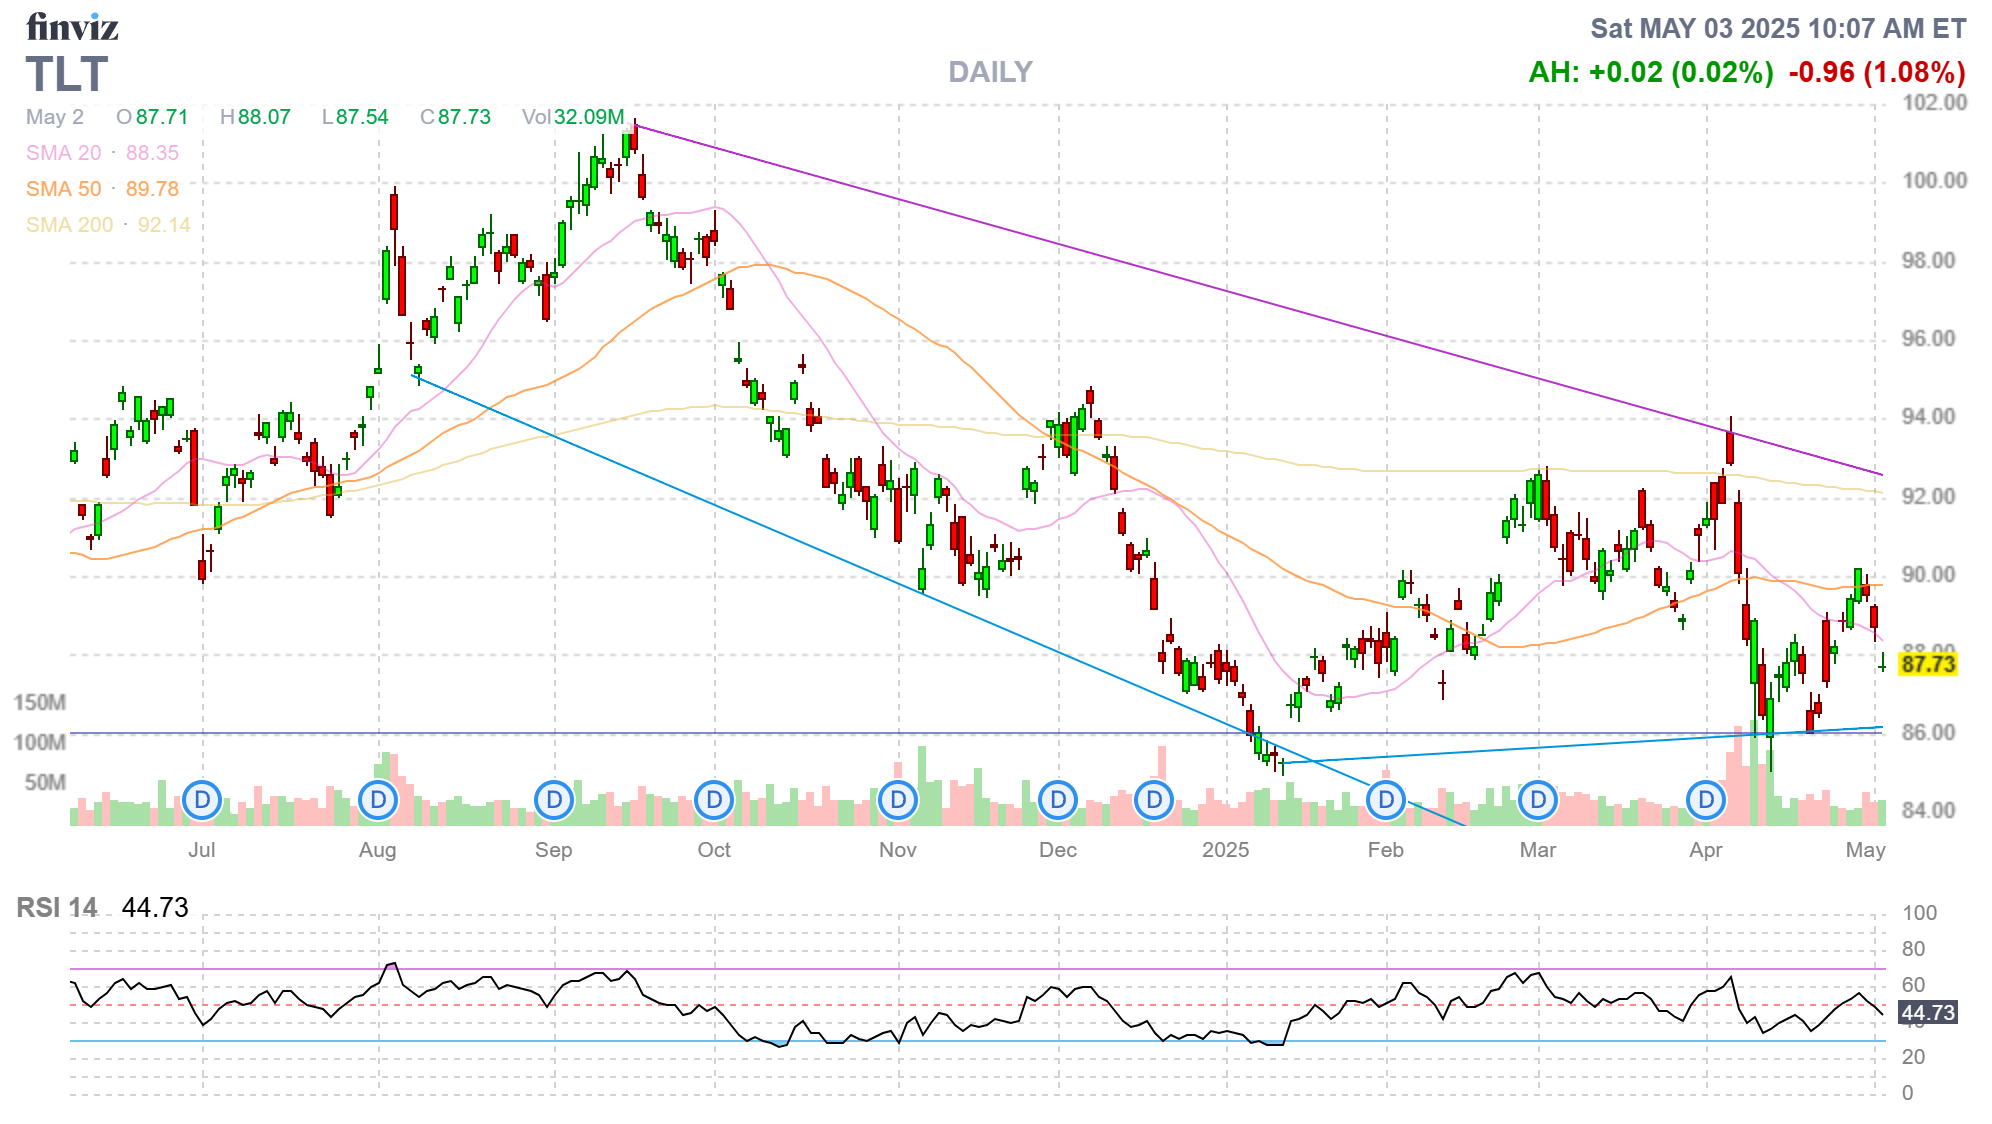Click the 44.73 RSI value tag on axis

[x=1927, y=1013]
